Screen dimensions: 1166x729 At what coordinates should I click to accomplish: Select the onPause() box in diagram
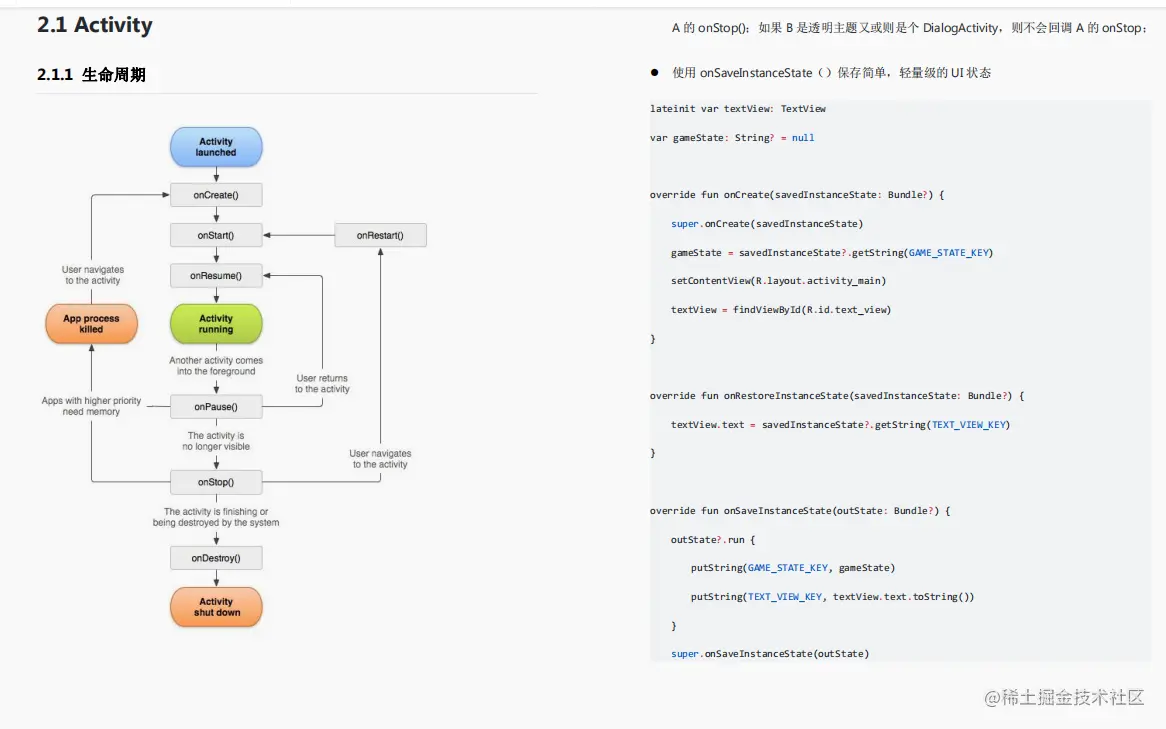point(216,407)
